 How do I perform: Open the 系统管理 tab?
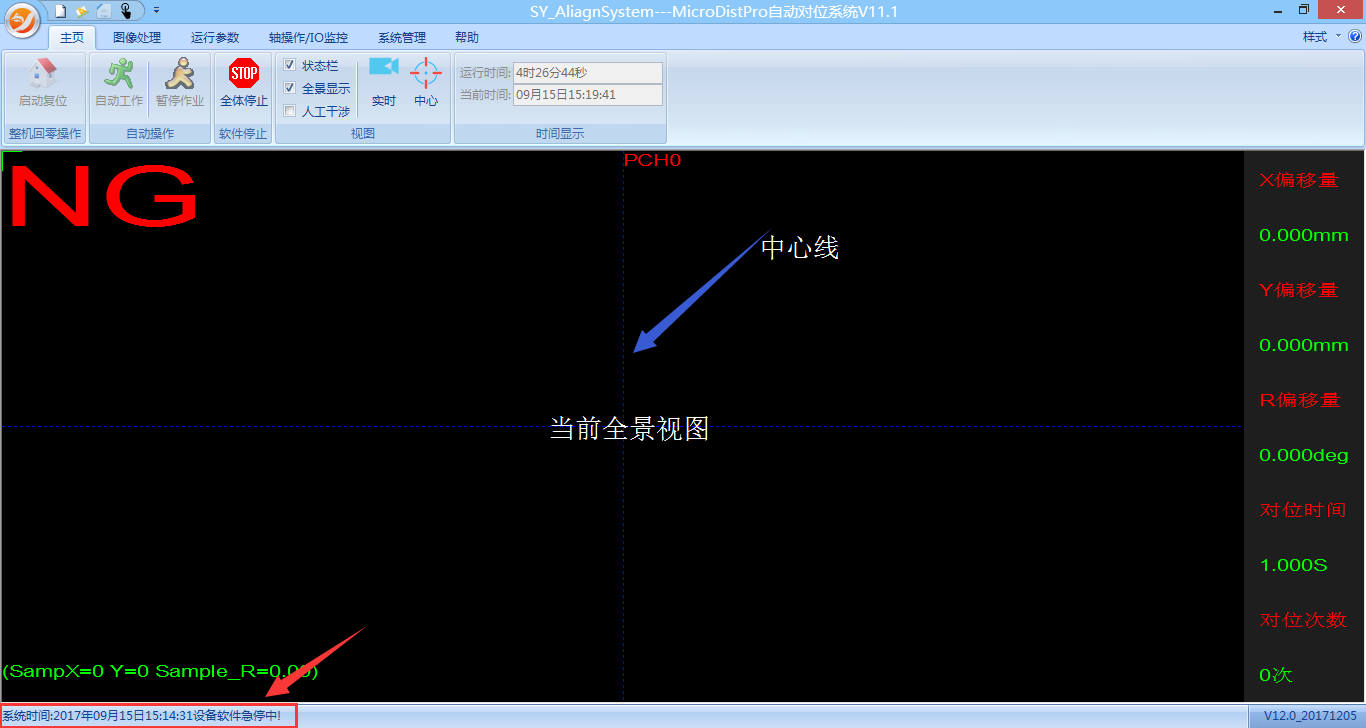tap(402, 38)
